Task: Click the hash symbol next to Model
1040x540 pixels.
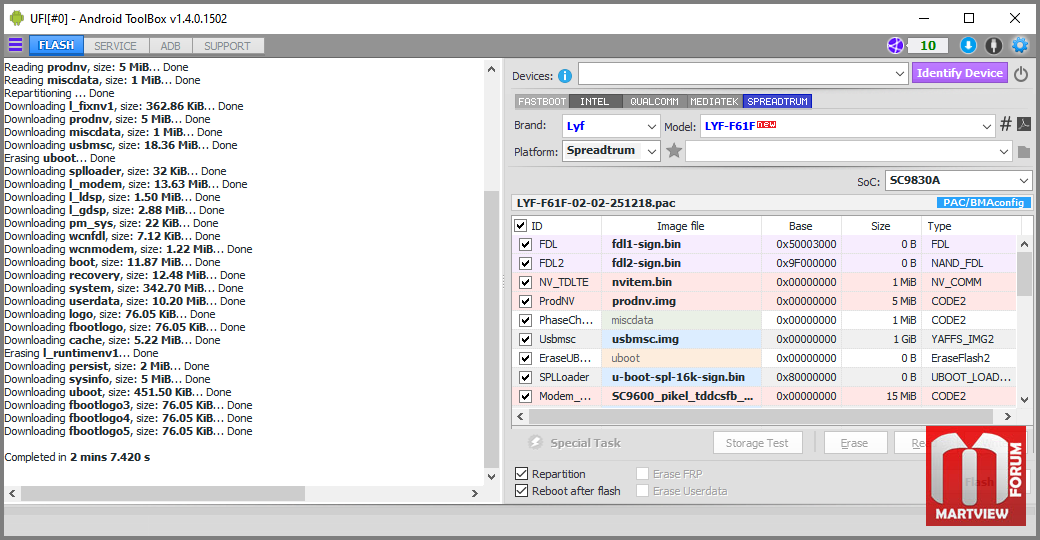Action: pyautogui.click(x=1006, y=124)
